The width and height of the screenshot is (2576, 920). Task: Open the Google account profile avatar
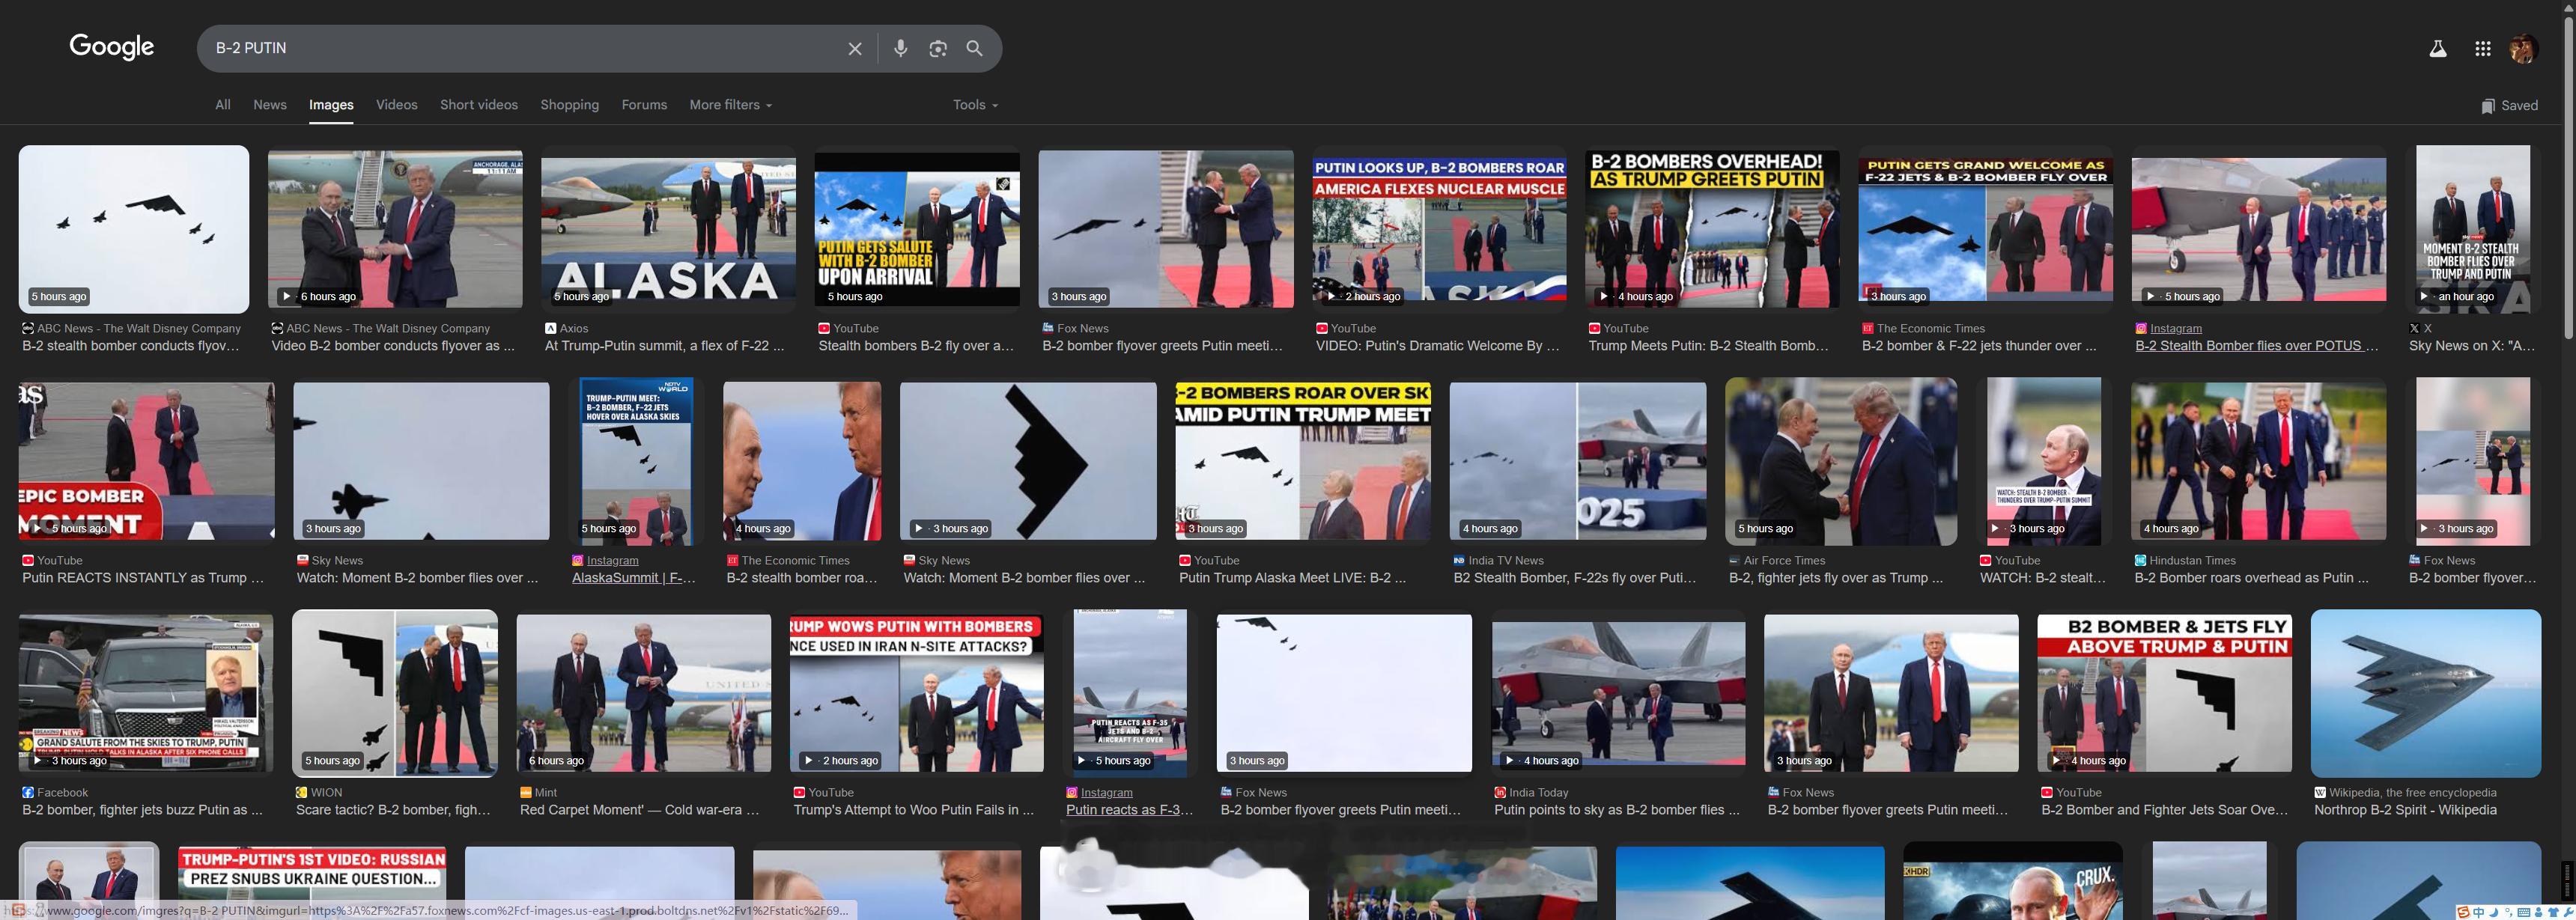(x=2524, y=48)
